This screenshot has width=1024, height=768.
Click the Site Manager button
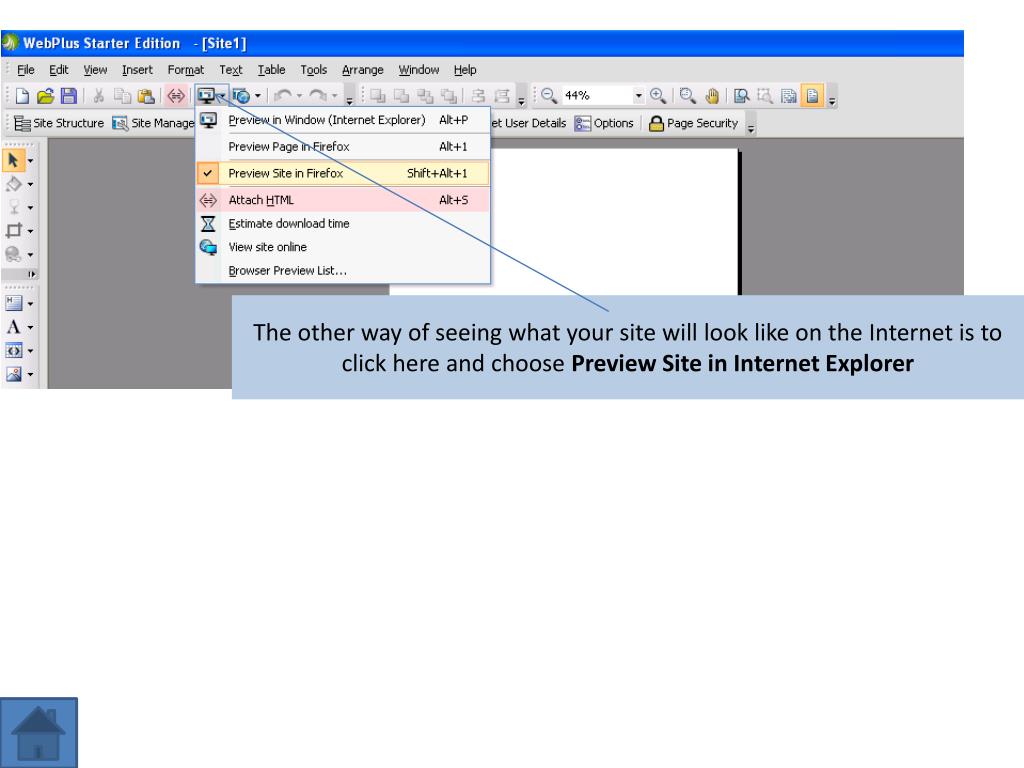[x=153, y=123]
